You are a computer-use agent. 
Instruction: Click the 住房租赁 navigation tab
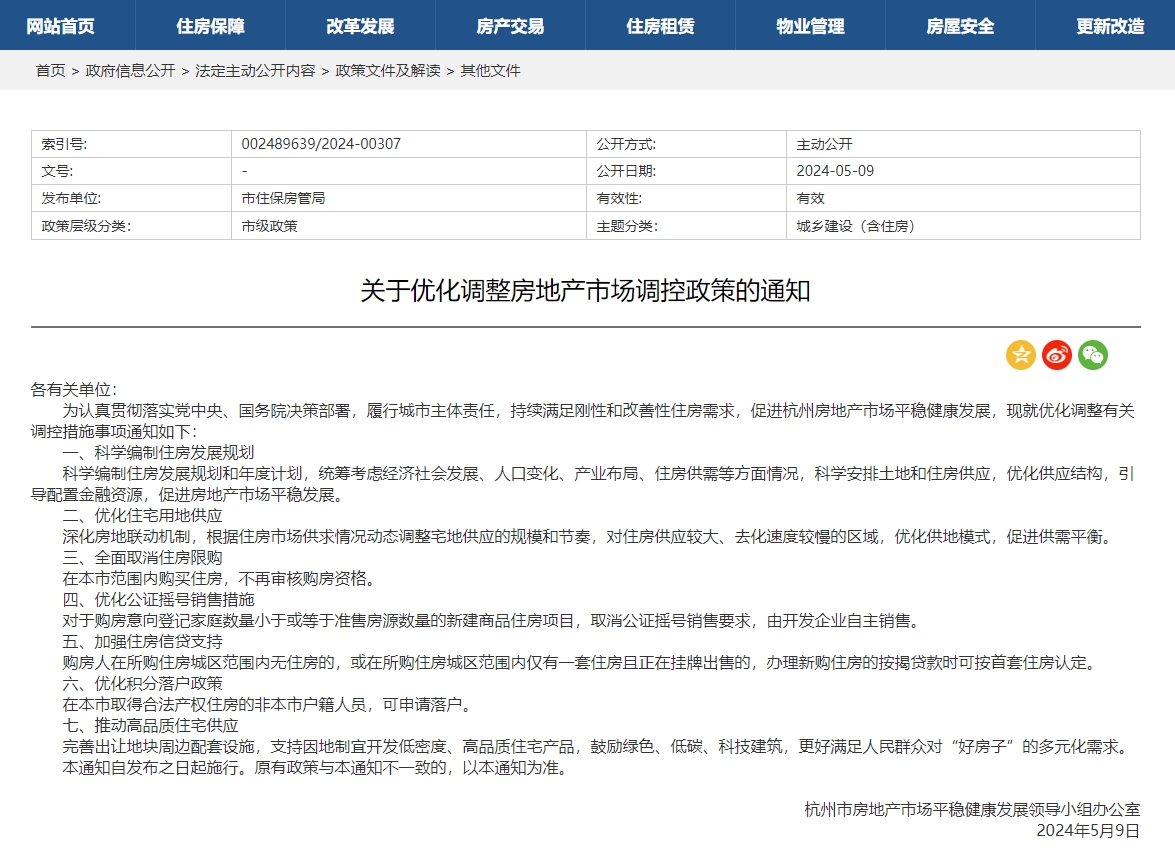(660, 26)
